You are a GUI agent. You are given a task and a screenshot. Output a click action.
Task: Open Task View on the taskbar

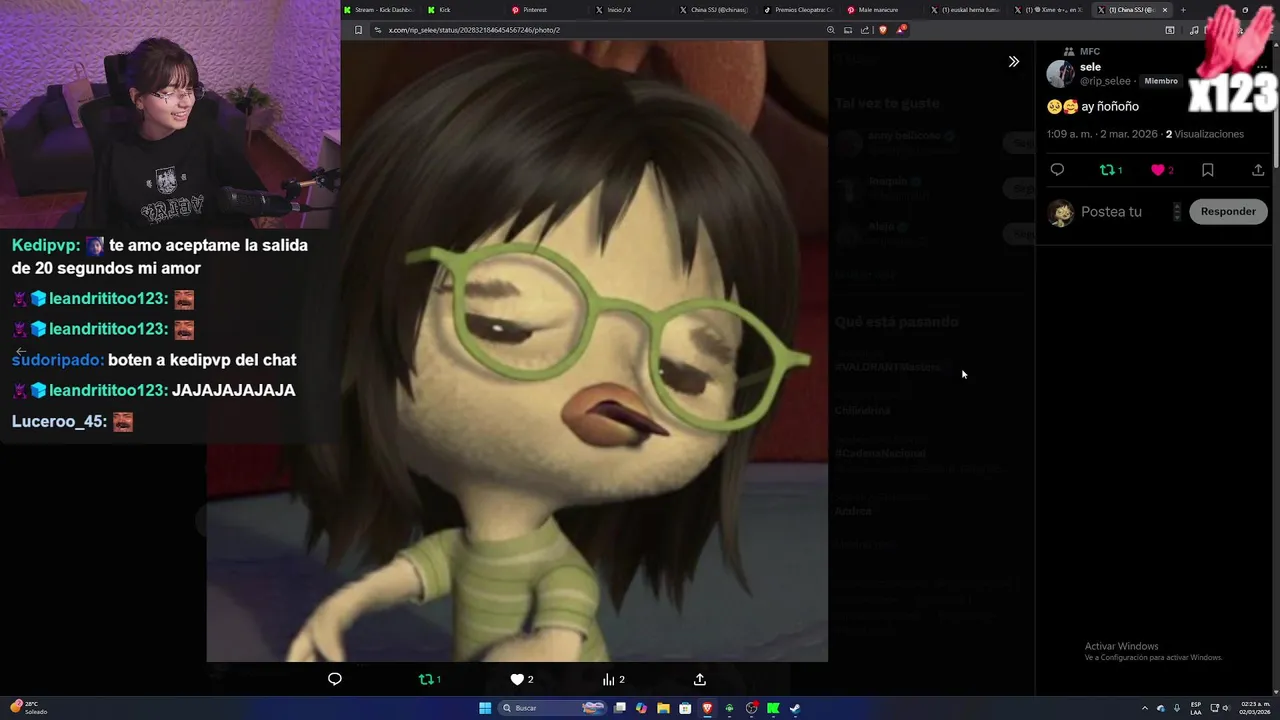click(620, 708)
